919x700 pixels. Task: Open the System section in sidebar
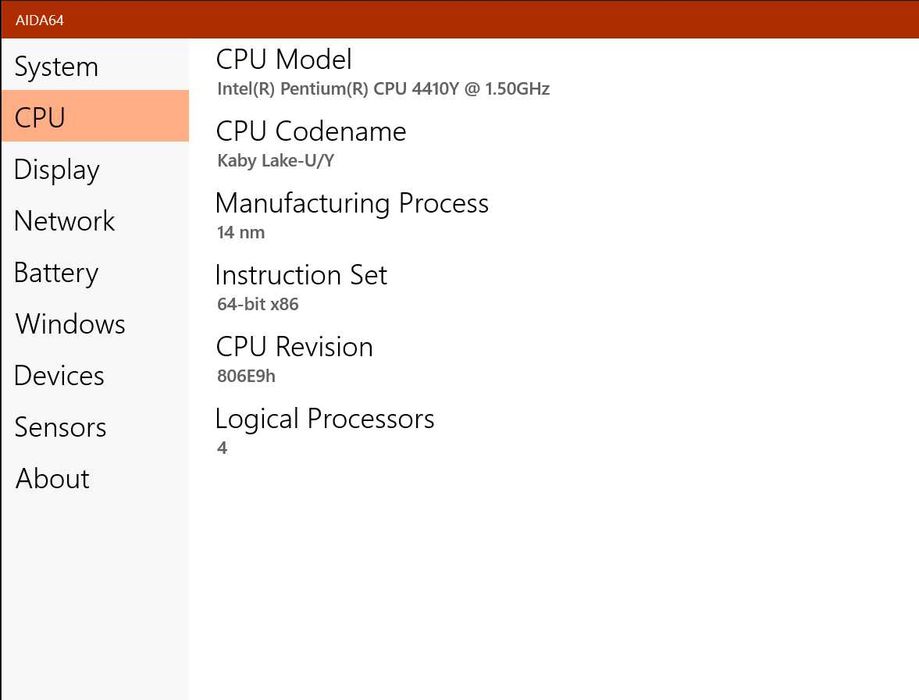pos(95,66)
